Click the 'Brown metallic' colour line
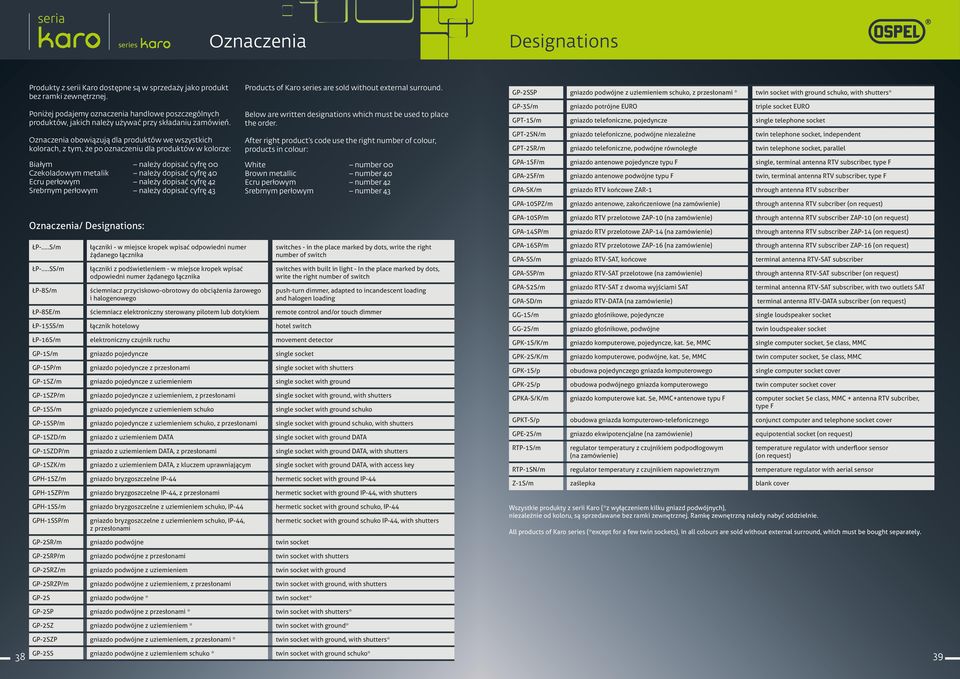This screenshot has width=960, height=679. coord(318,173)
